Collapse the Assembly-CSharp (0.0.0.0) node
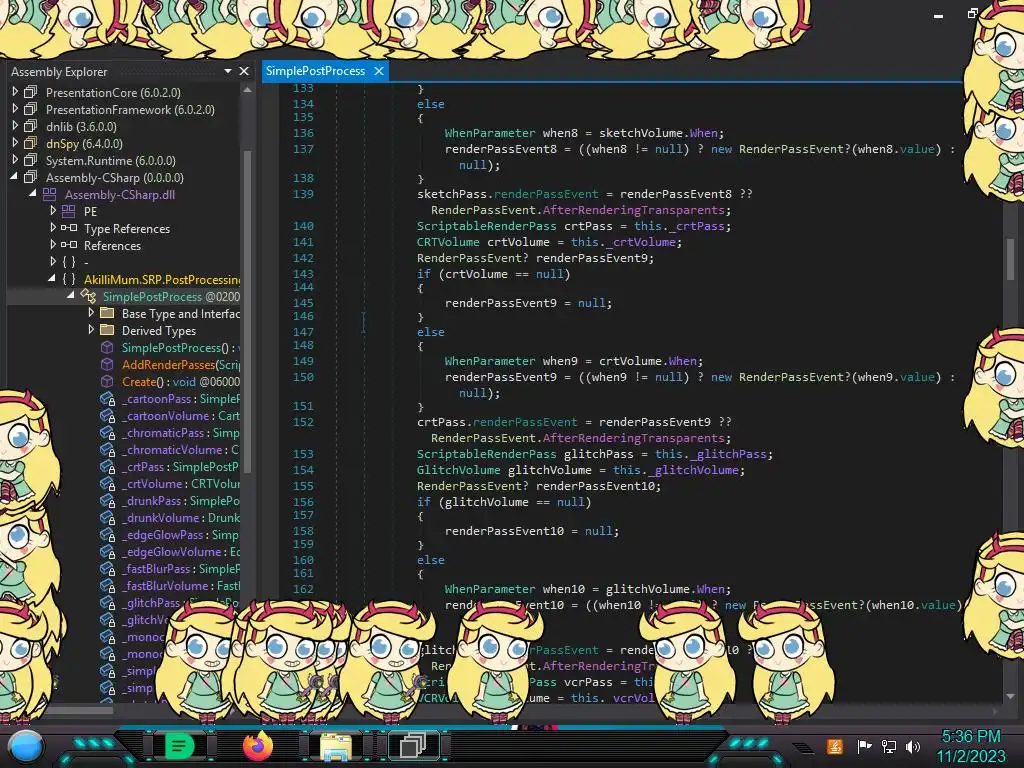 click(14, 177)
